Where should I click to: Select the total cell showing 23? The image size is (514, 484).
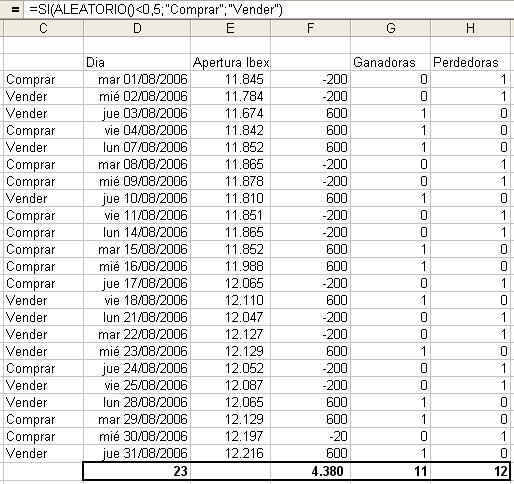pos(137,471)
